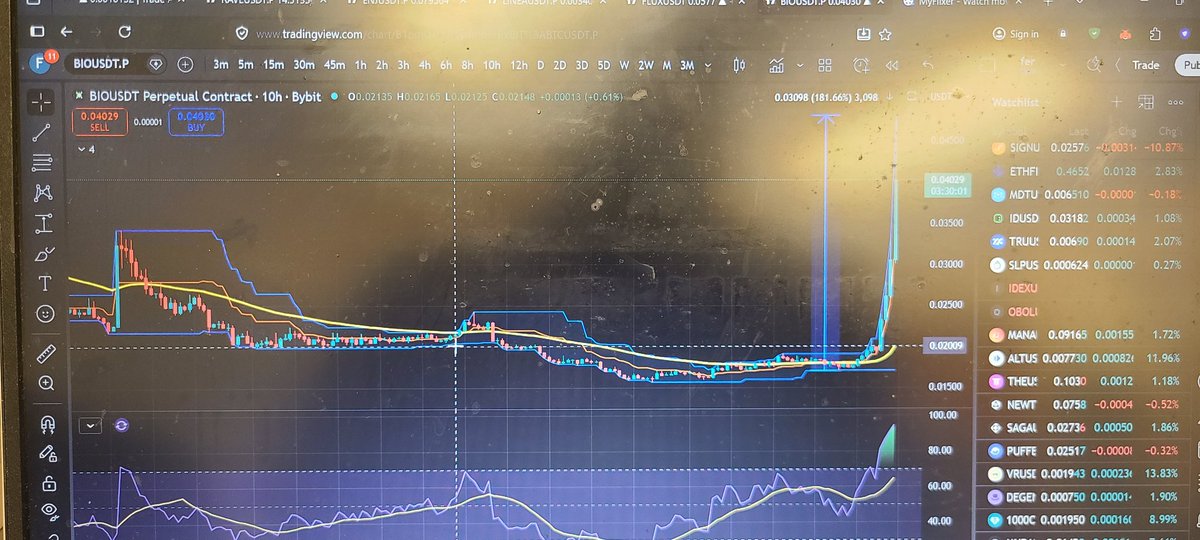Viewport: 1200px width, 540px height.
Task: Click the blue BUY price button
Action: (x=195, y=122)
